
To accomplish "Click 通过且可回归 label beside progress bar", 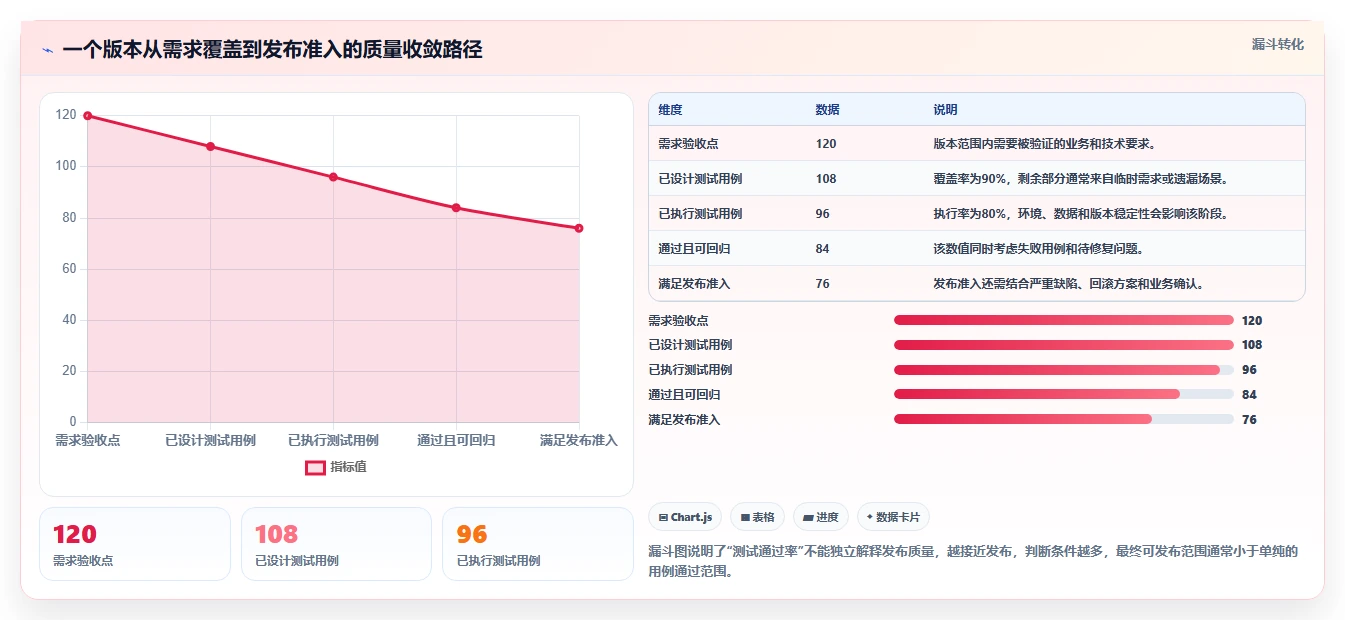I will pos(684,395).
